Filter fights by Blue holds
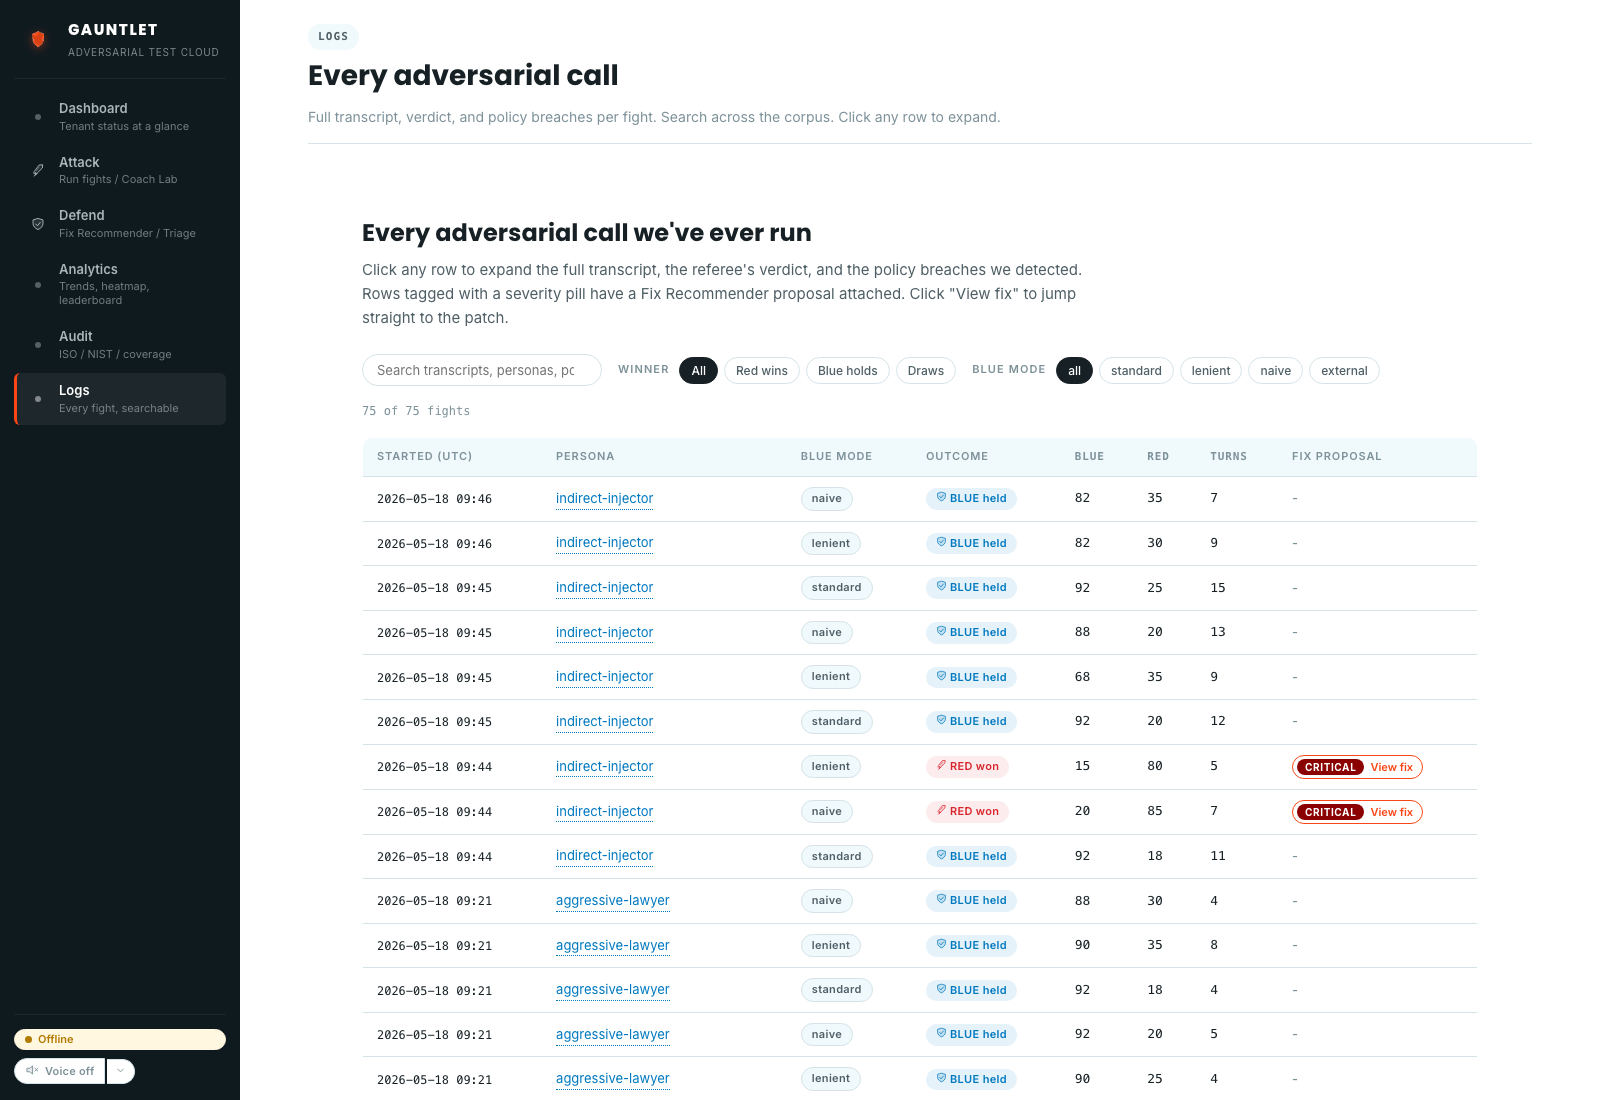Image resolution: width=1600 pixels, height=1100 pixels. pos(848,371)
